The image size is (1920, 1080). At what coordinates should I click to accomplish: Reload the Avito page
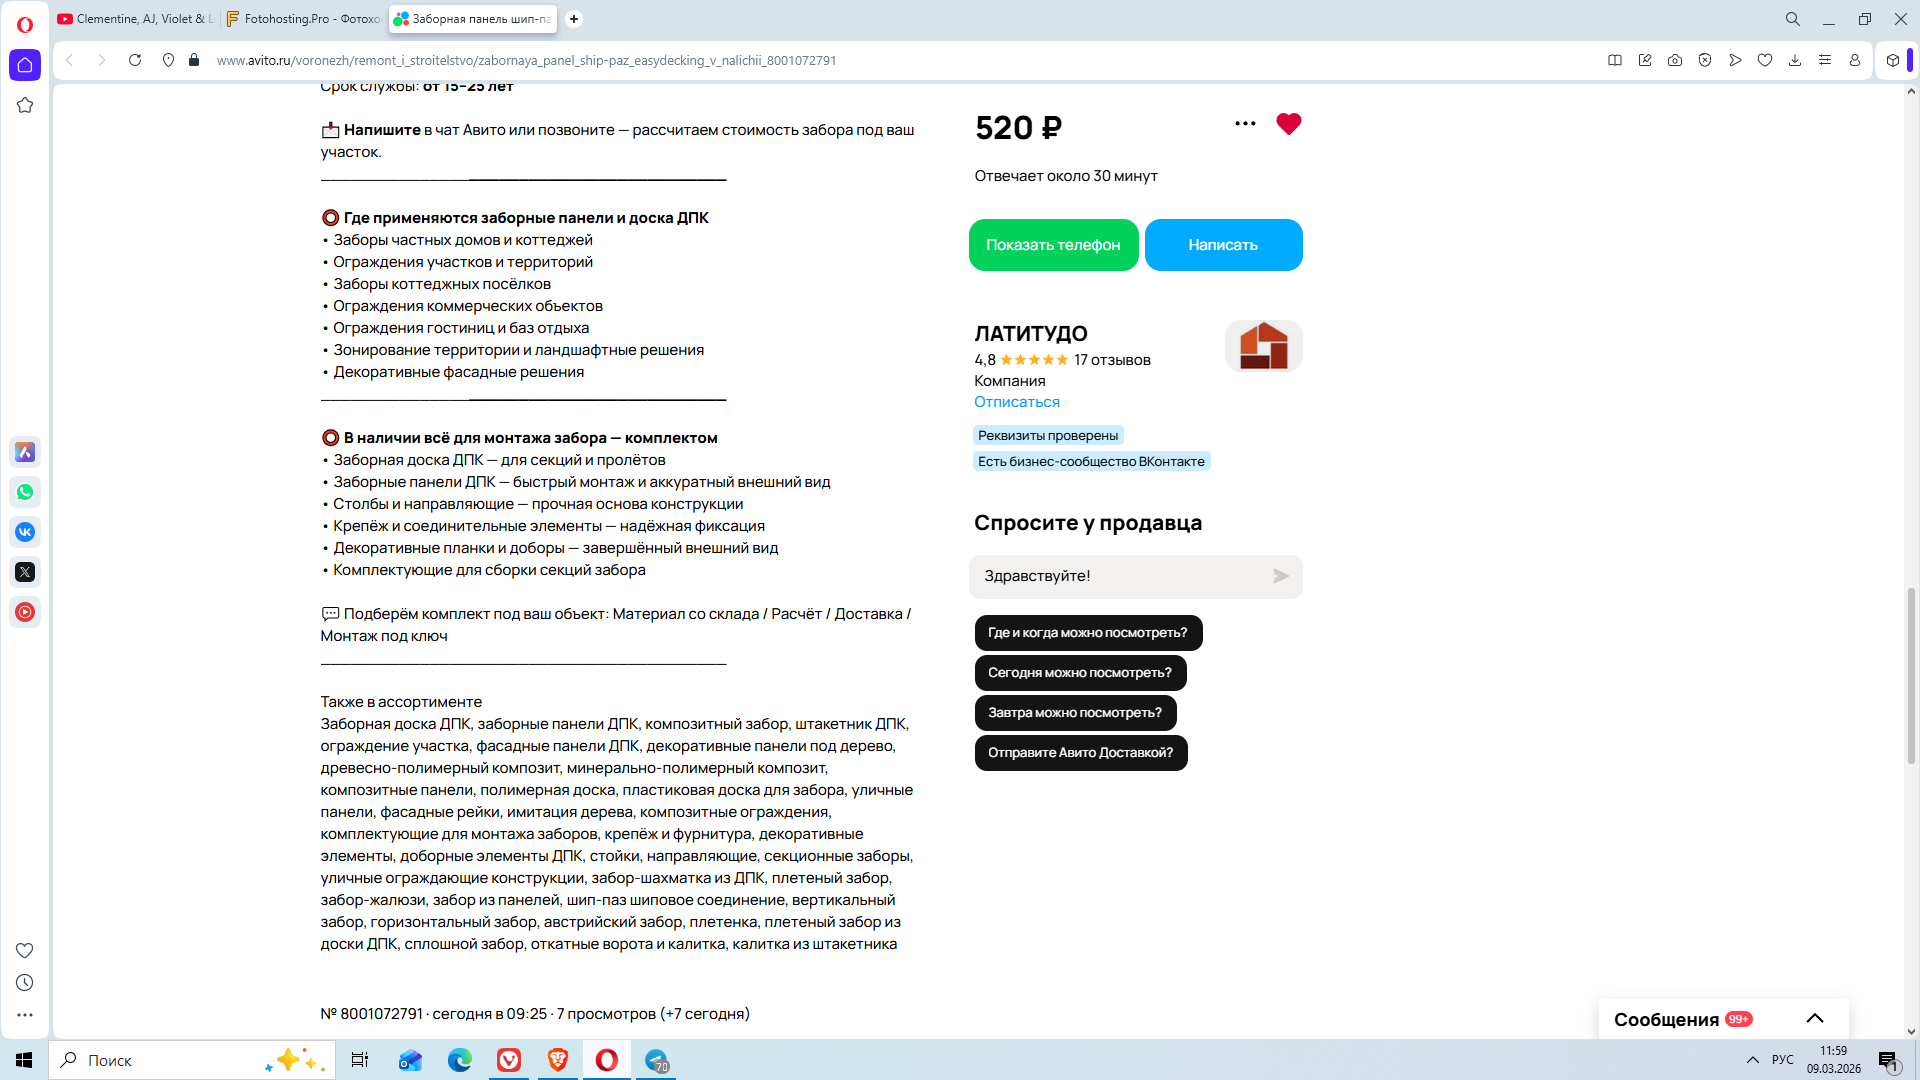135,60
